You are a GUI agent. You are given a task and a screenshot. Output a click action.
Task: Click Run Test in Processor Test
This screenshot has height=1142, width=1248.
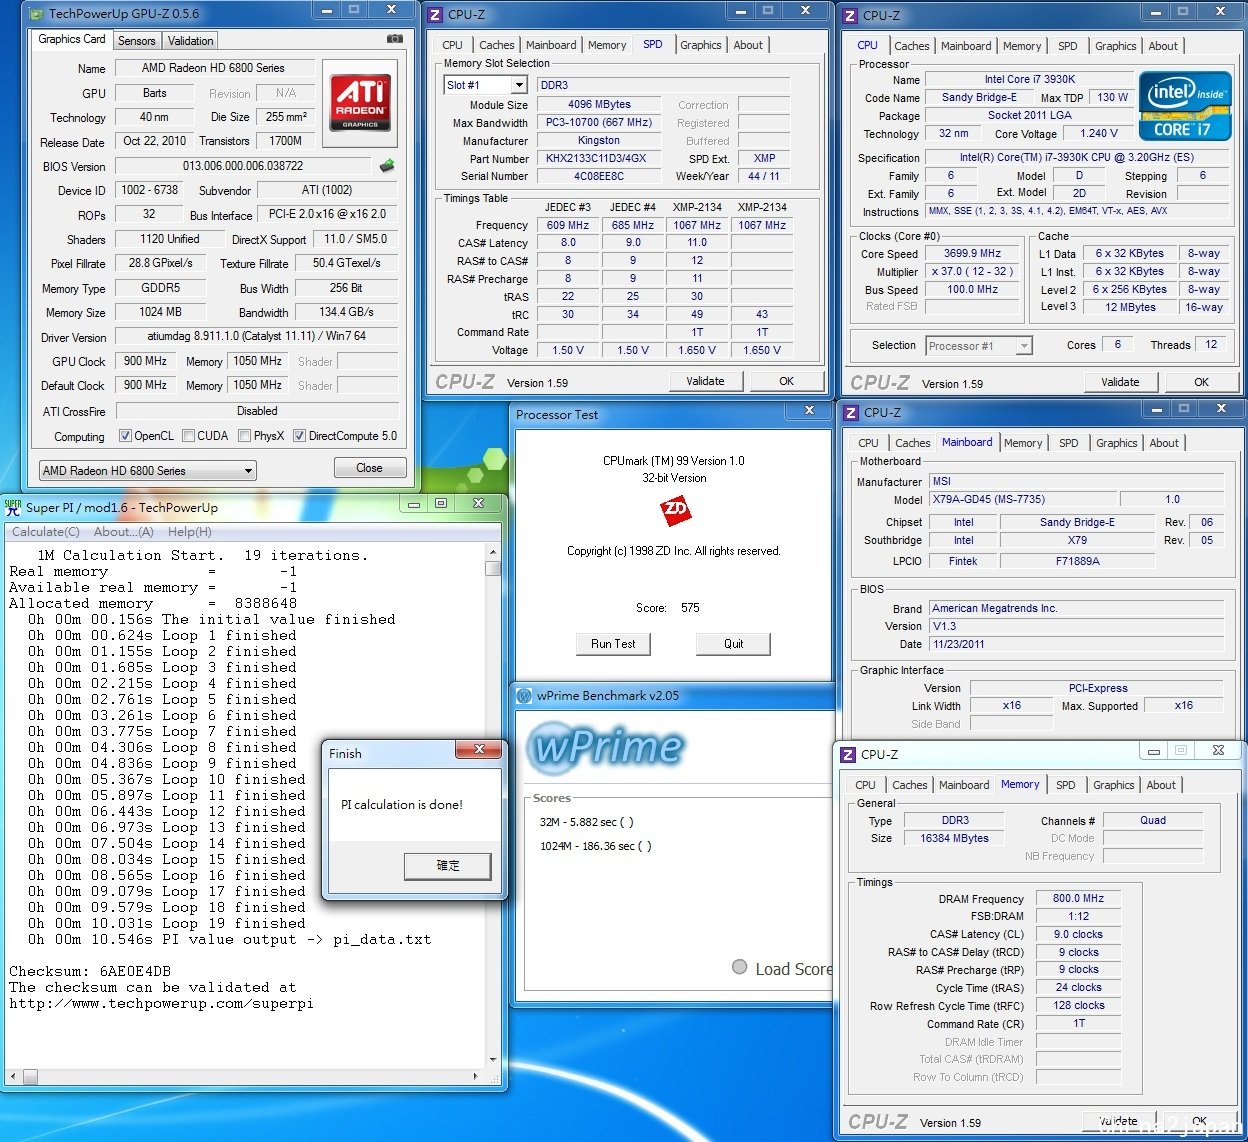pyautogui.click(x=613, y=644)
